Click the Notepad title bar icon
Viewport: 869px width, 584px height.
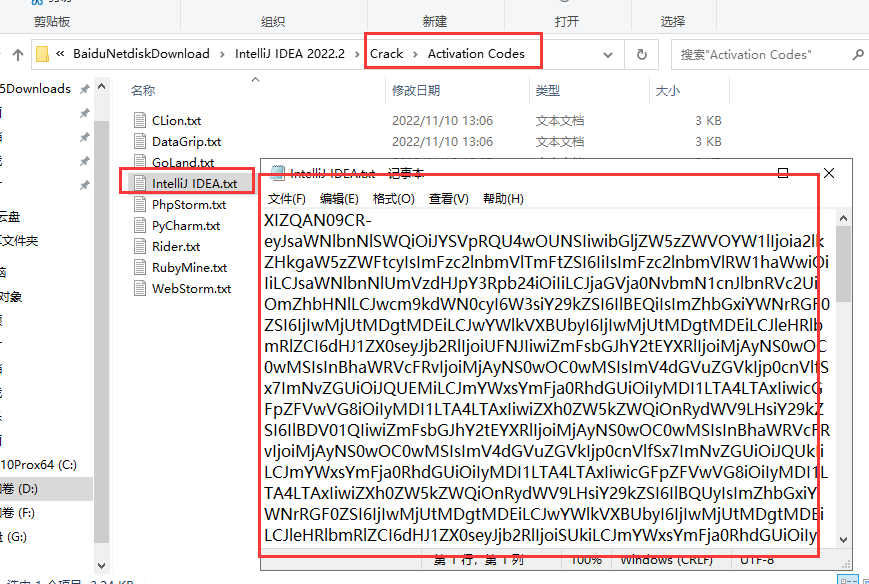(277, 173)
